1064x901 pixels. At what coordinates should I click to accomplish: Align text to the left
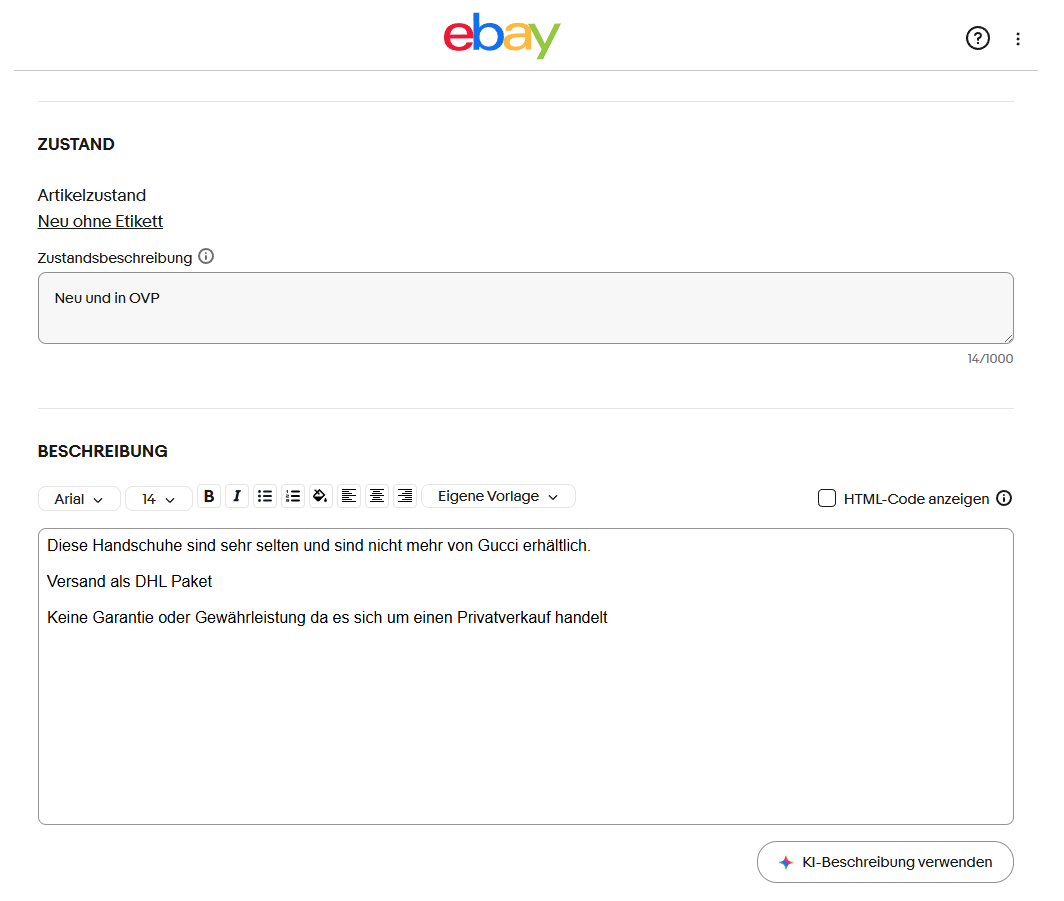(349, 497)
